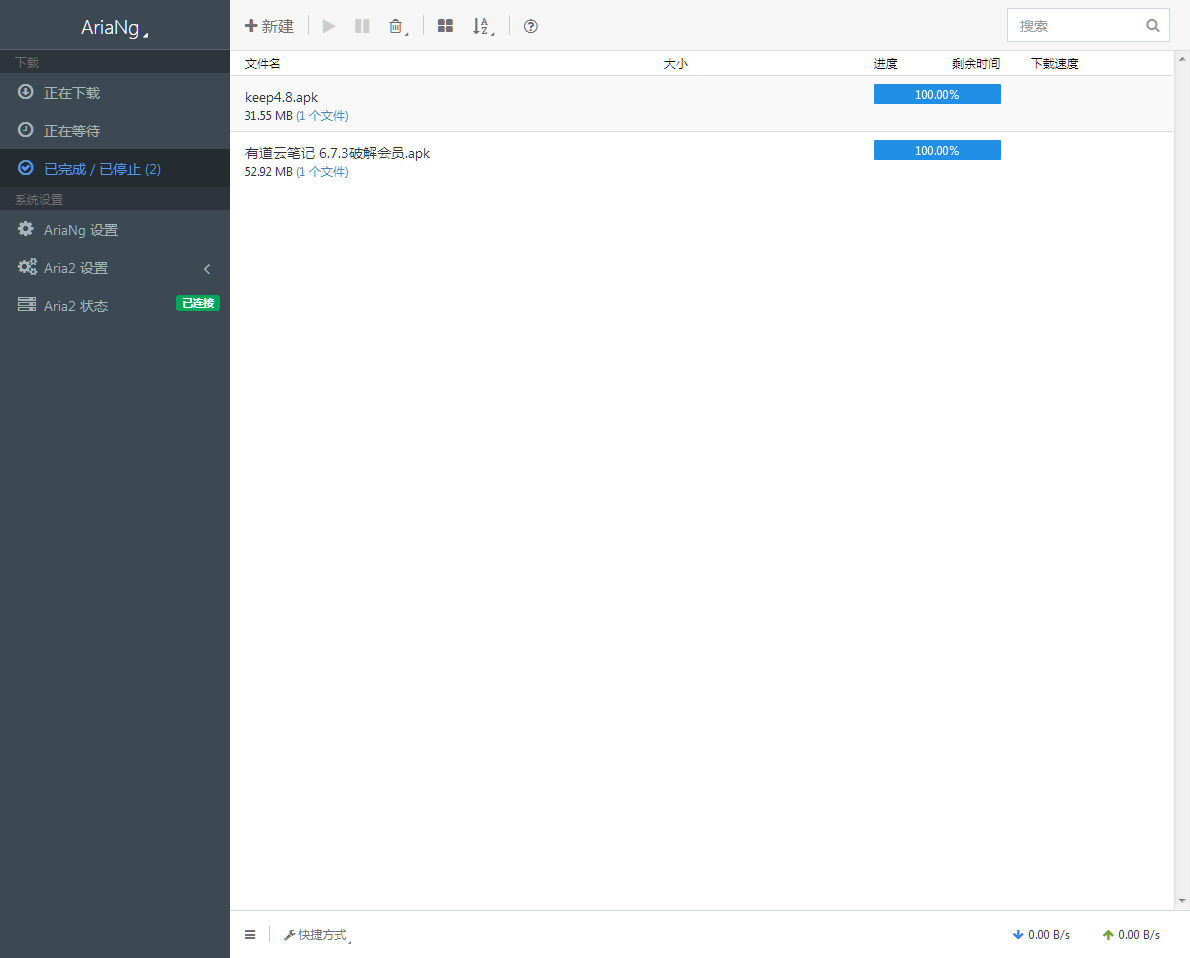1190x958 pixels.
Task: Click the scrollbar down arrow
Action: (x=1182, y=902)
